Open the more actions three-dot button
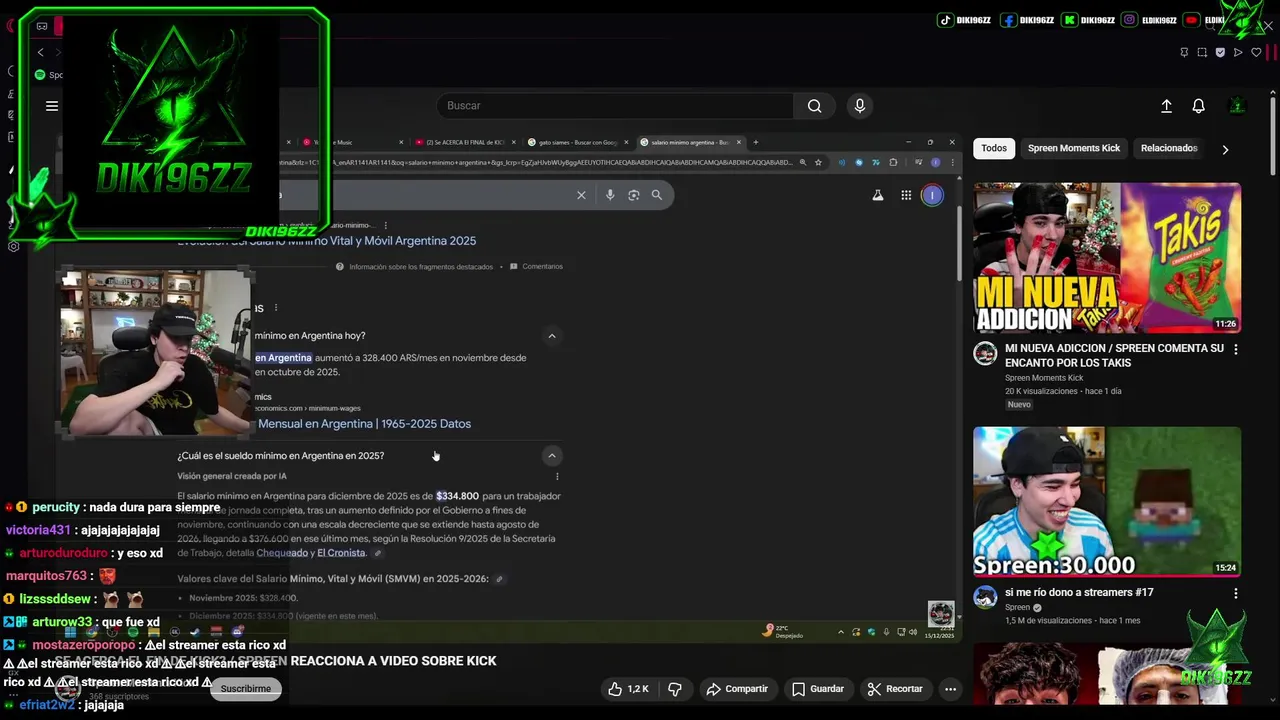 (x=950, y=689)
